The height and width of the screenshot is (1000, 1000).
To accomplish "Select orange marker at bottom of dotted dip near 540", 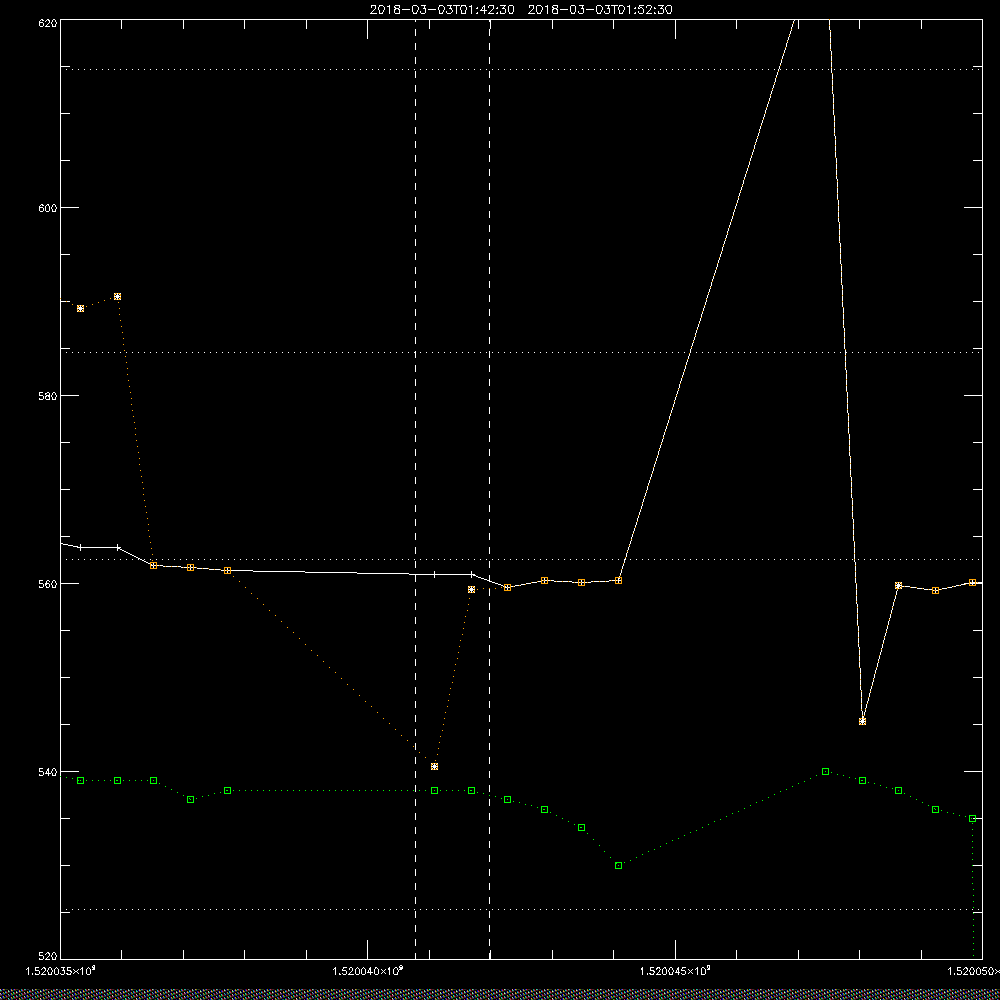I will (434, 767).
